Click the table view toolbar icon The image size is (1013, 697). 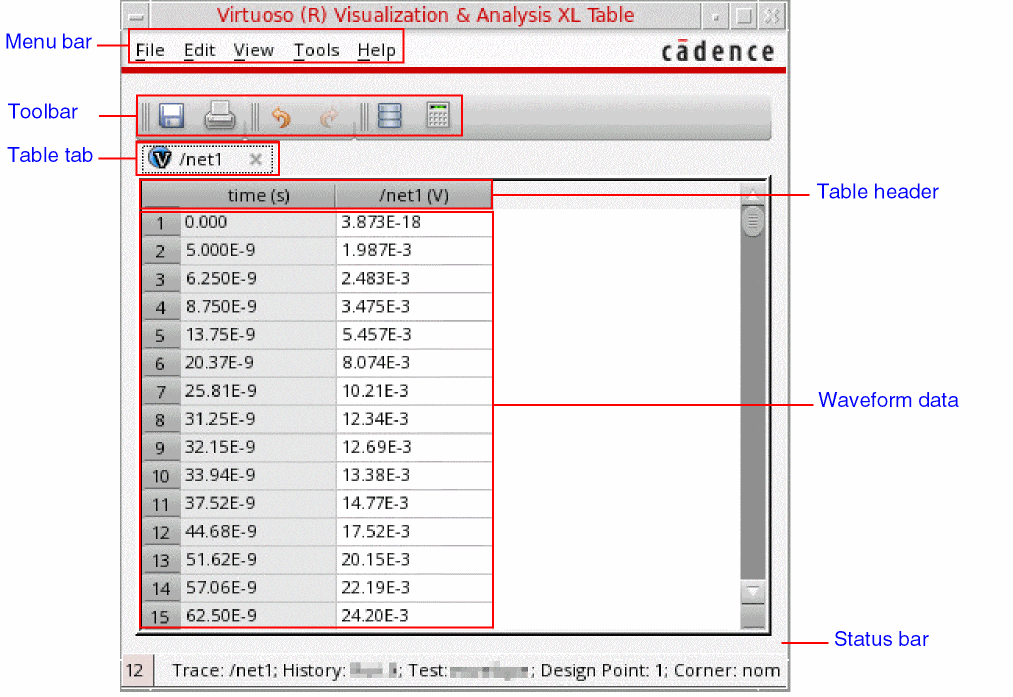[390, 116]
